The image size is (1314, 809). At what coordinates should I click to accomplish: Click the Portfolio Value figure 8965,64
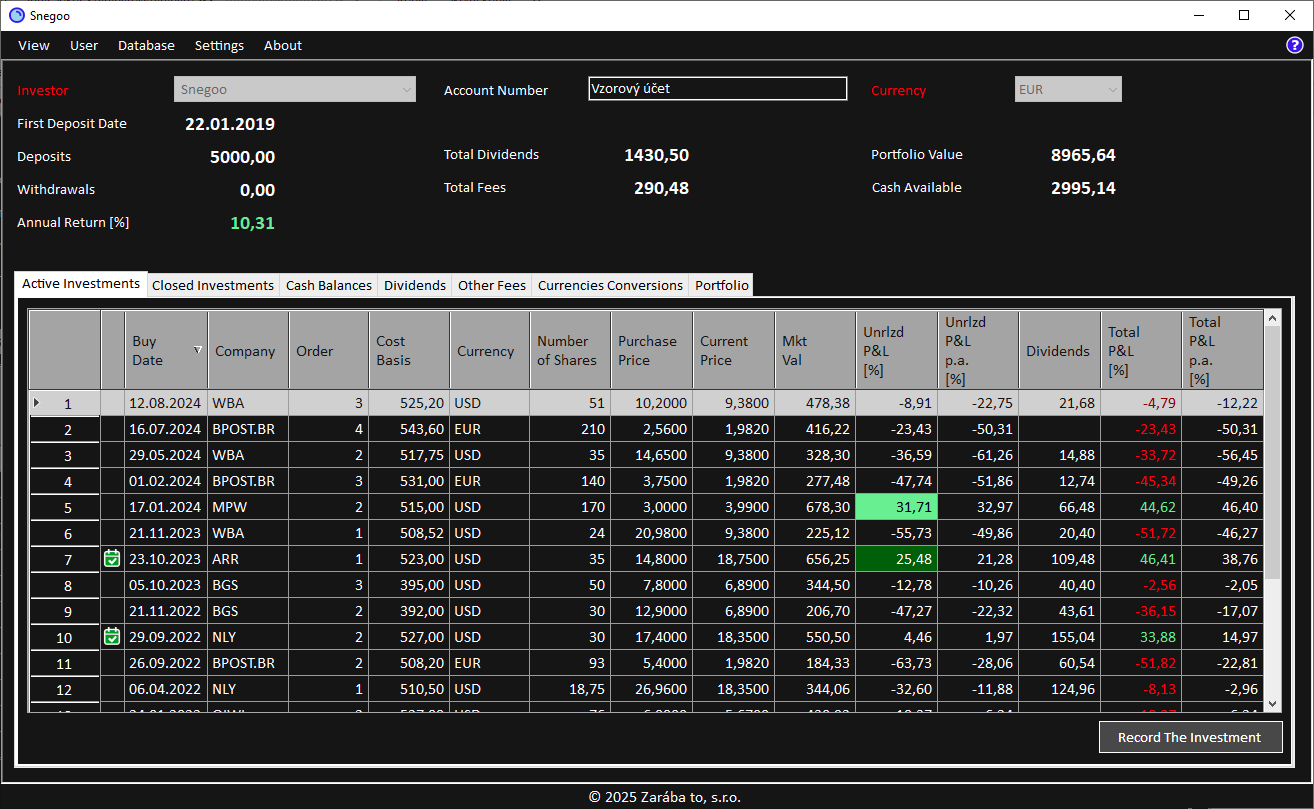[x=1083, y=155]
